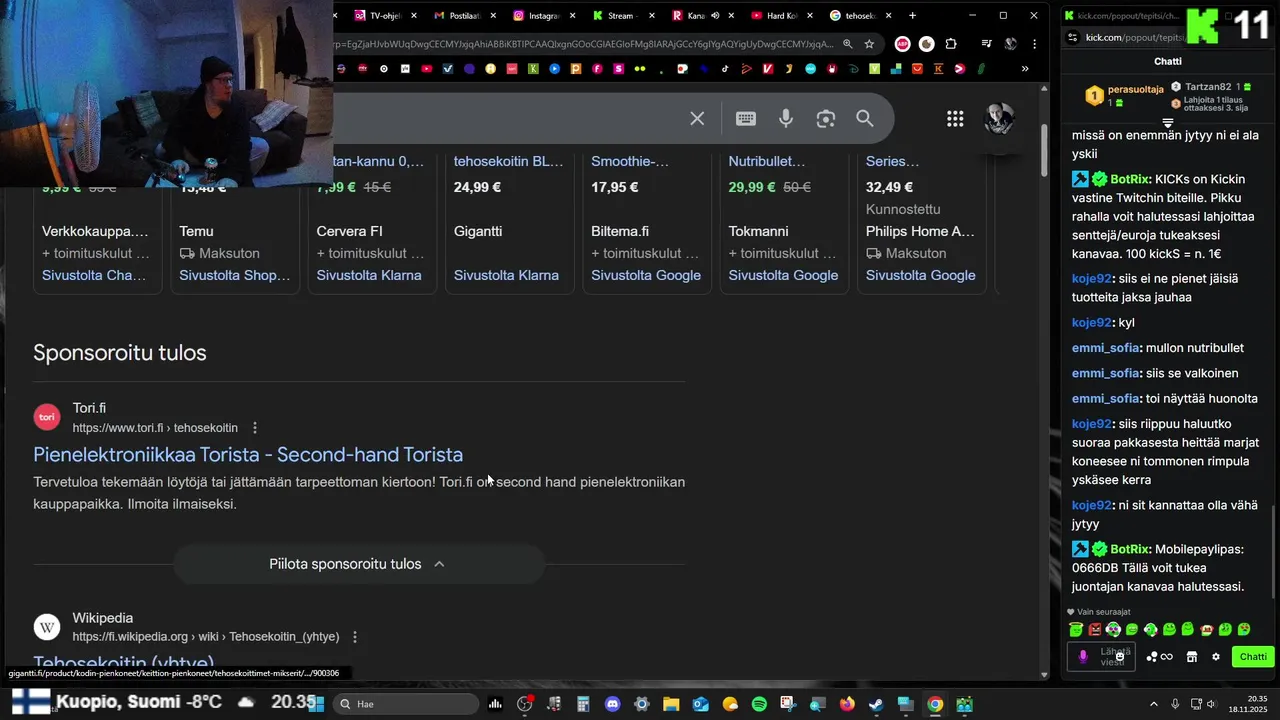The width and height of the screenshot is (1280, 720).
Task: Clear the Google search box with X
Action: pyautogui.click(x=697, y=118)
